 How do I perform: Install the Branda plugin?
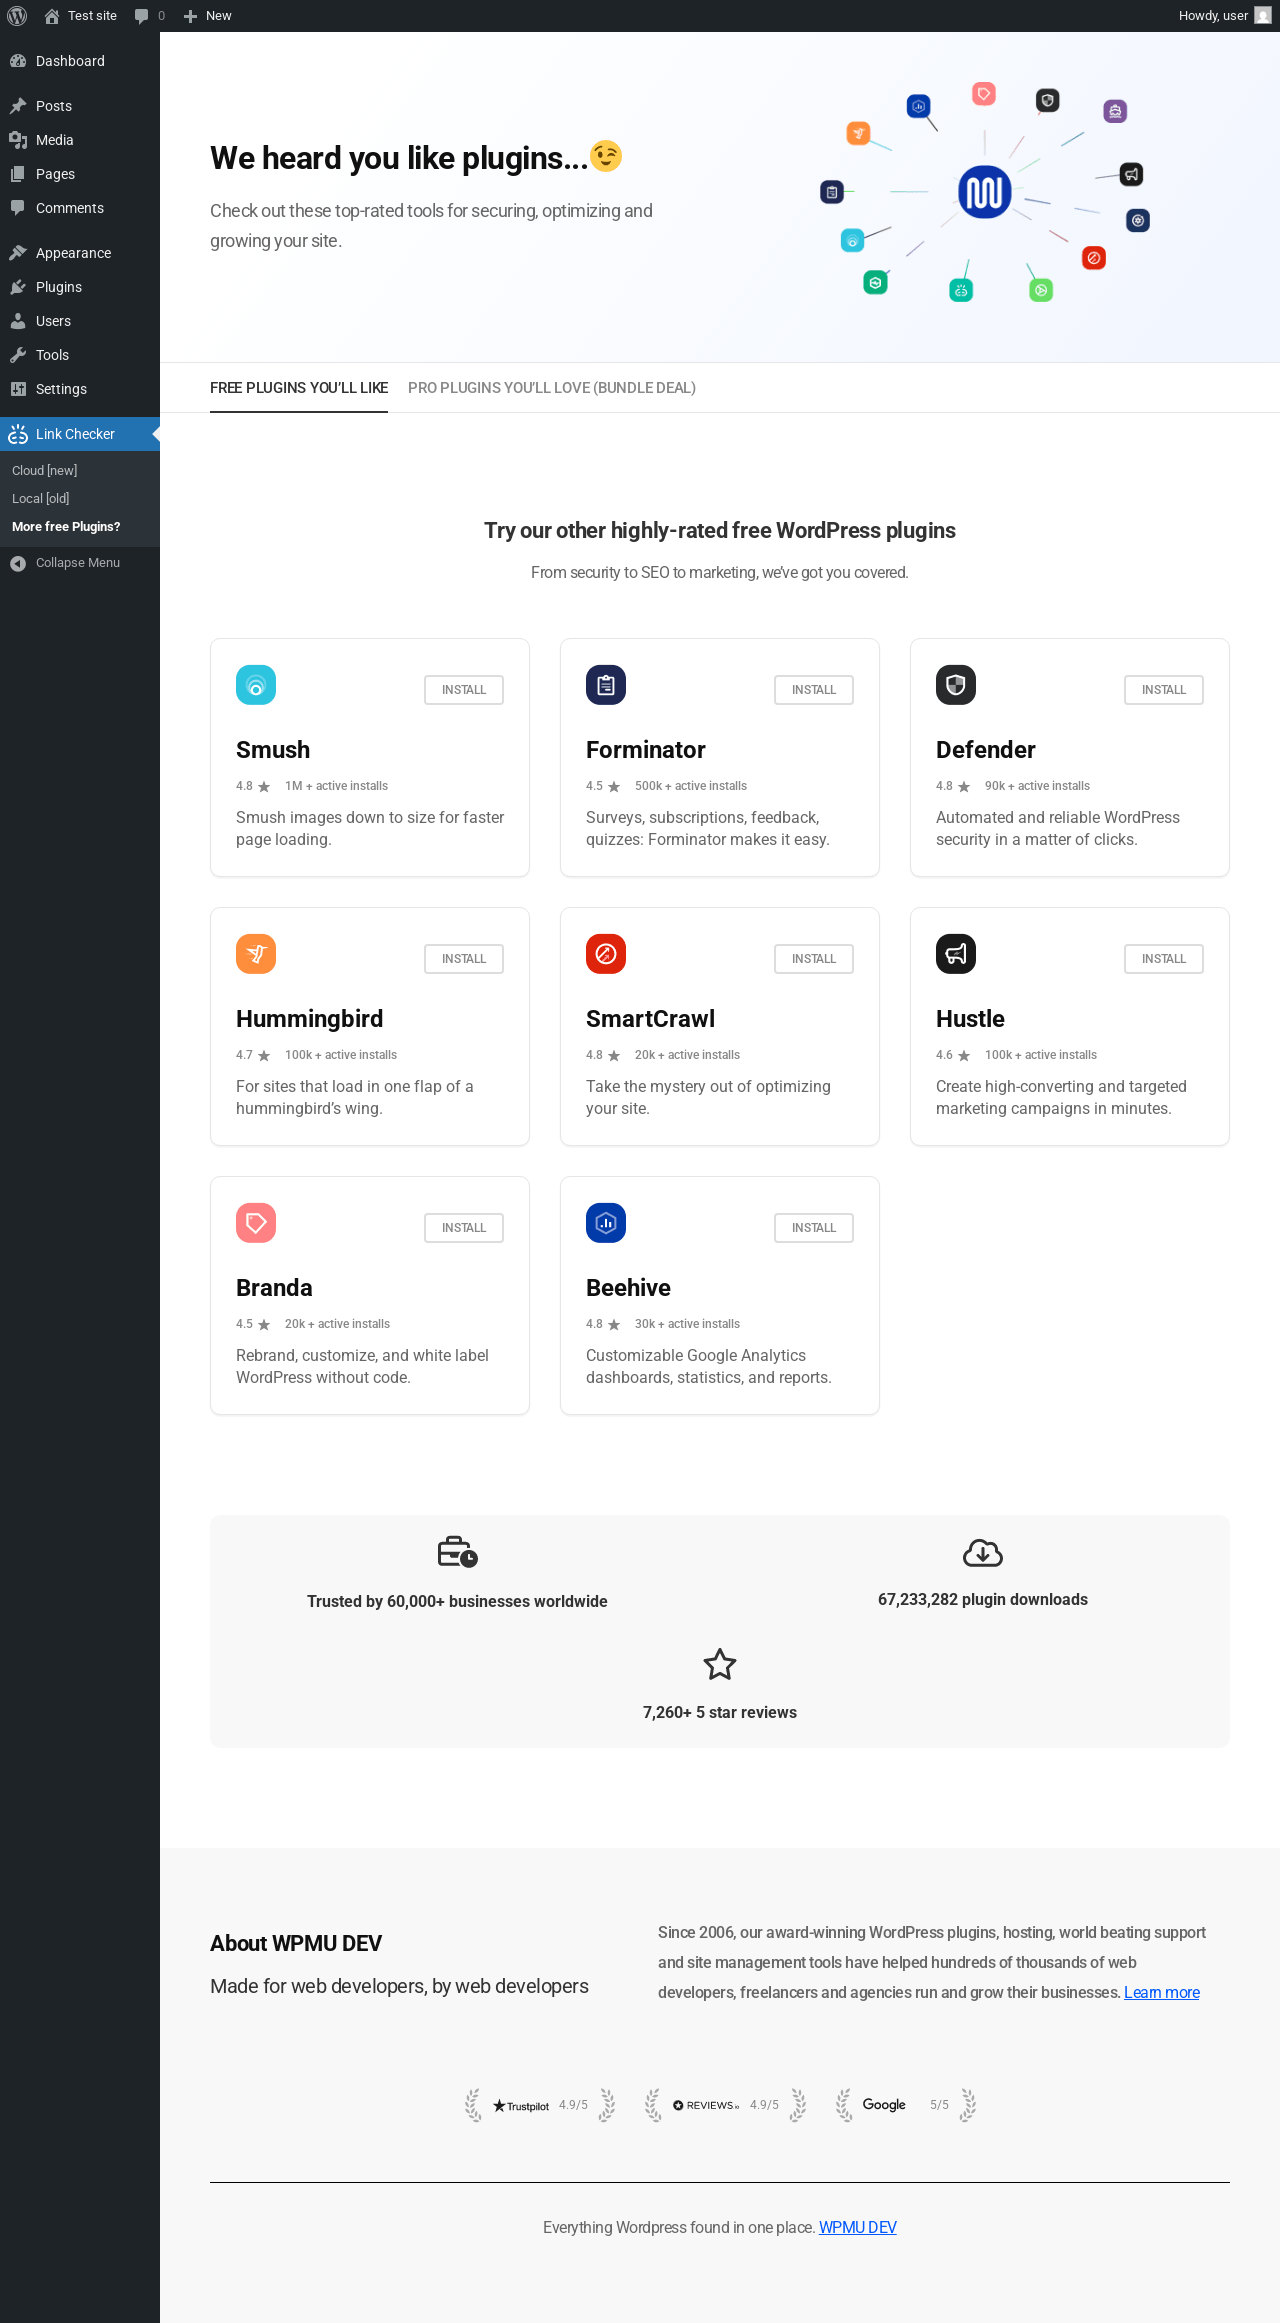pyautogui.click(x=464, y=1228)
